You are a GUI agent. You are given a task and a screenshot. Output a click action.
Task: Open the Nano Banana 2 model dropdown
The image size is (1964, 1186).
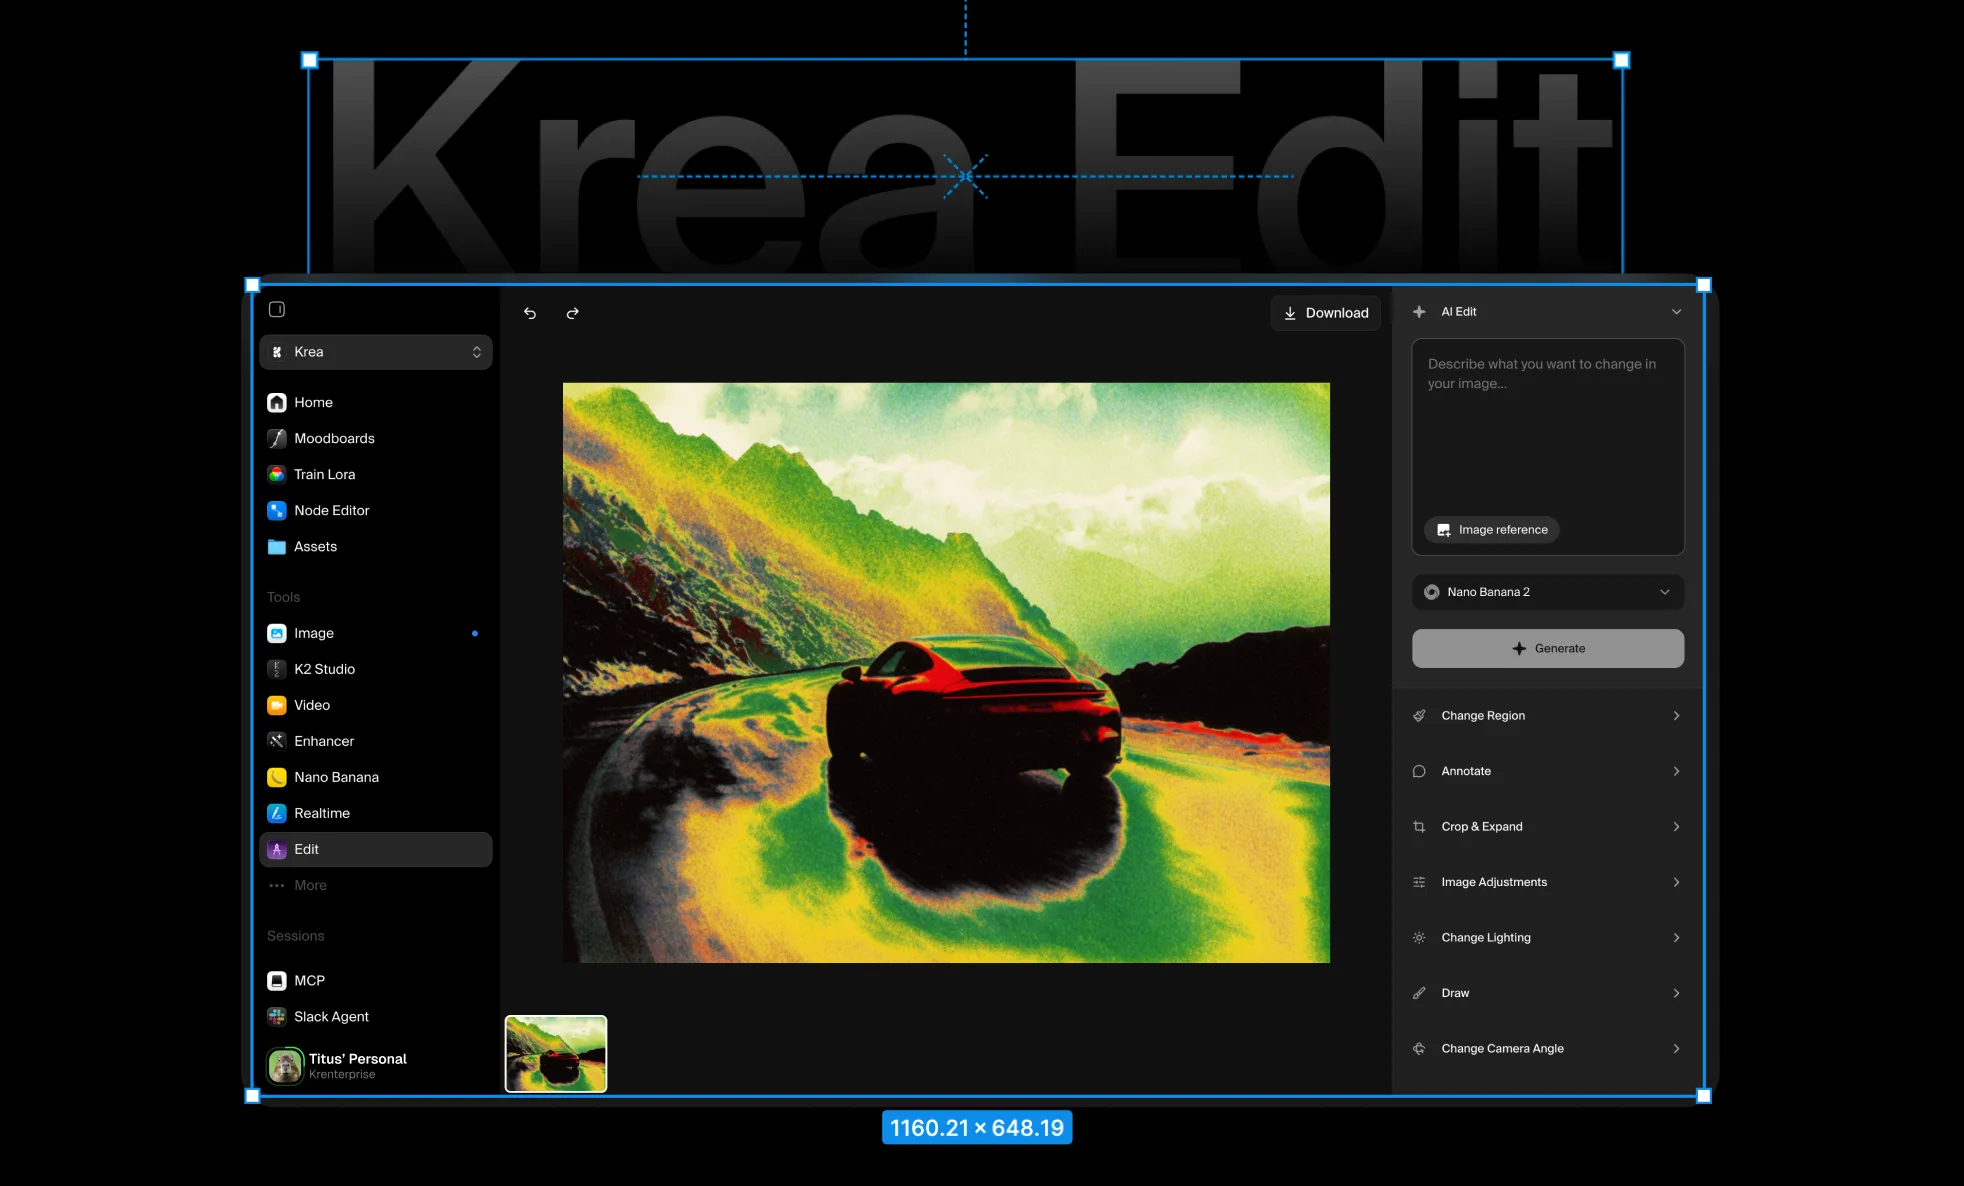point(1548,592)
